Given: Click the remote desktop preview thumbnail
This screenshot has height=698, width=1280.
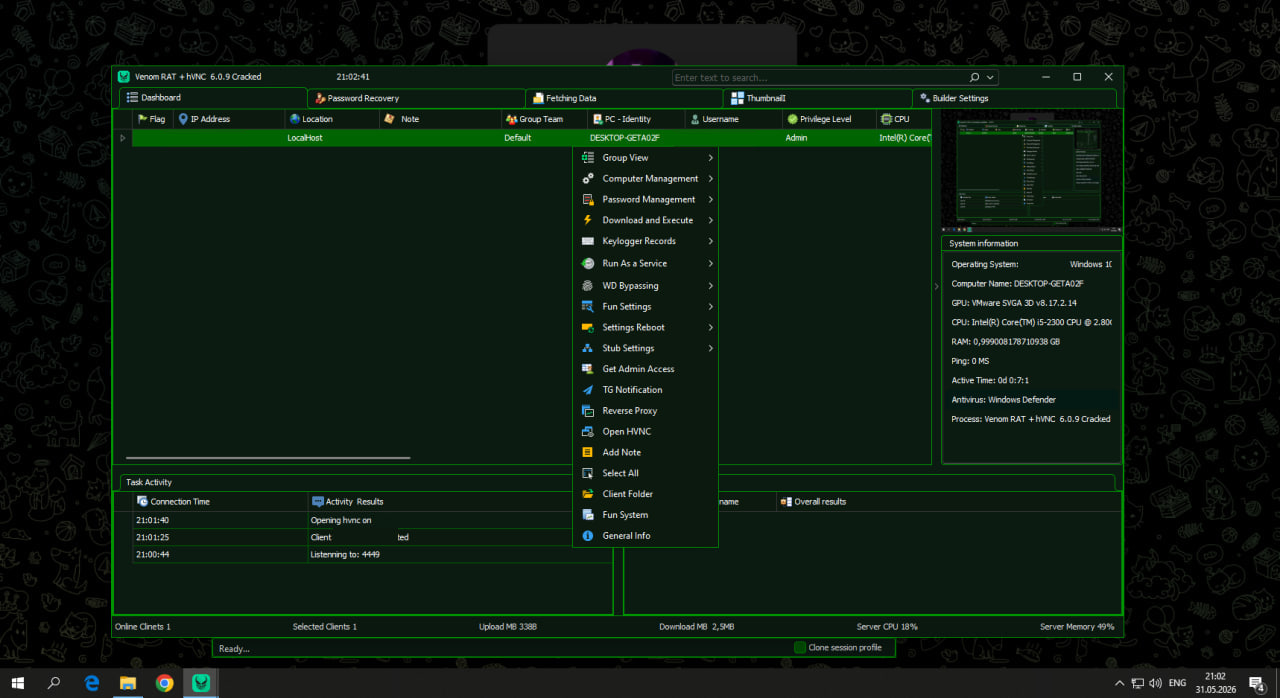Looking at the screenshot, I should [1031, 171].
